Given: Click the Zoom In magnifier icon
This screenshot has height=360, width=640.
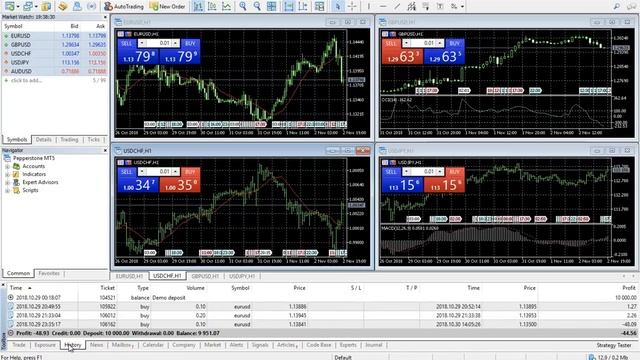Looking at the screenshot, I should point(243,6).
